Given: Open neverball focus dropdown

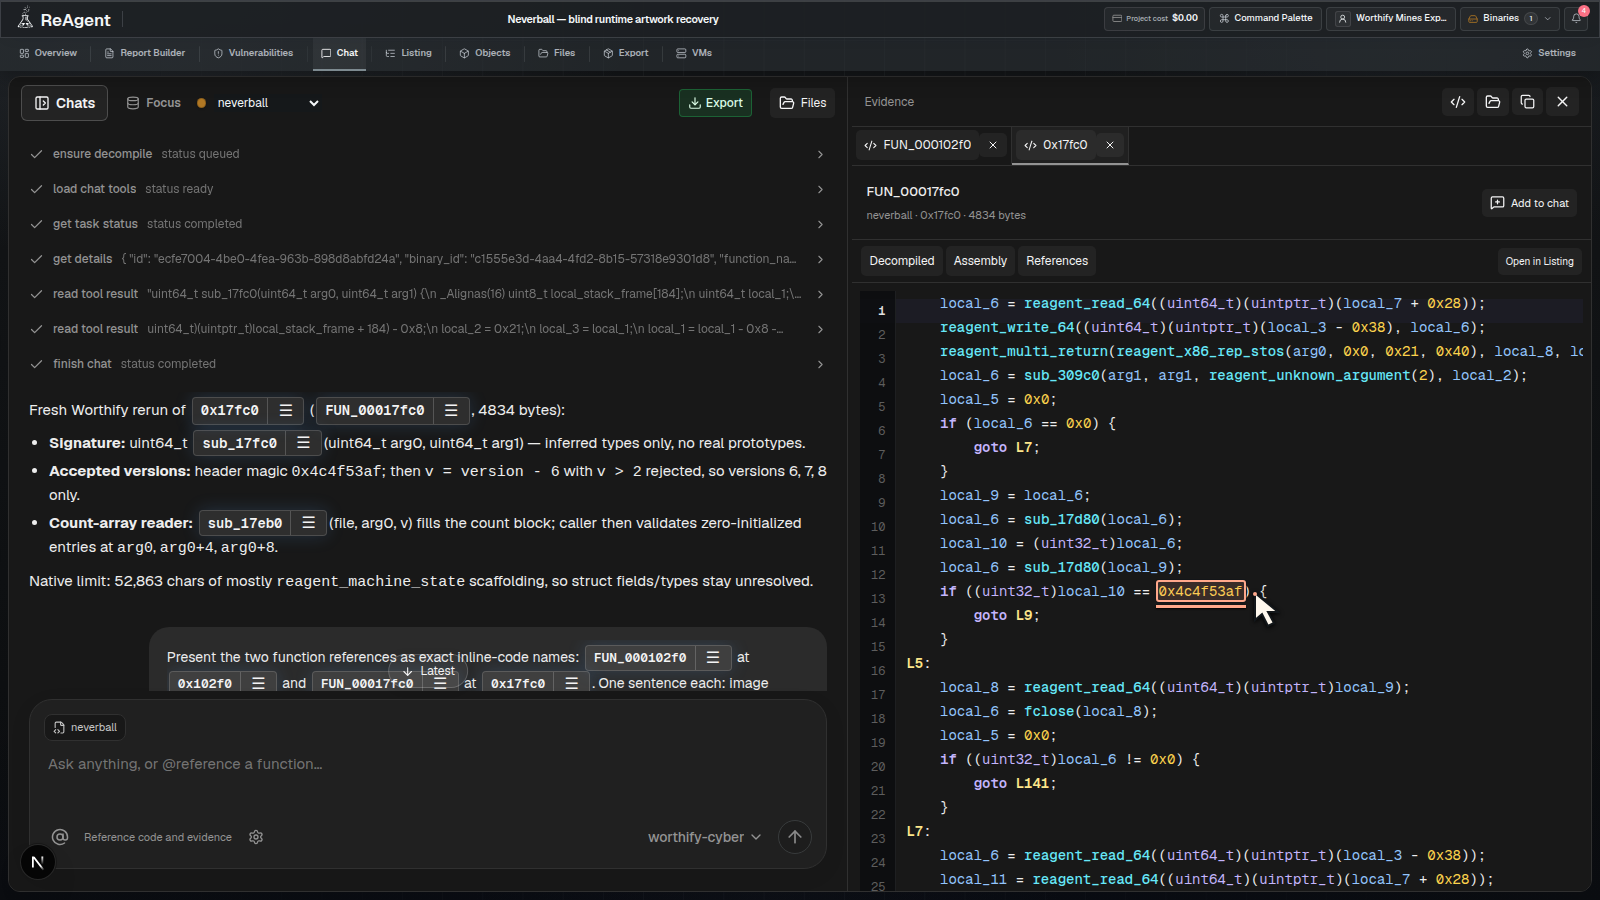Looking at the screenshot, I should pyautogui.click(x=258, y=103).
